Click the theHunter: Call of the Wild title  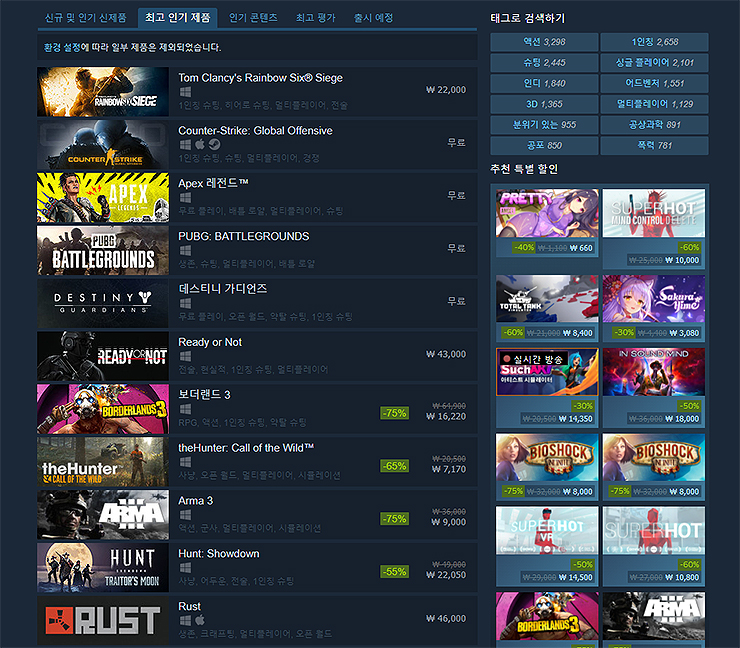pos(246,448)
